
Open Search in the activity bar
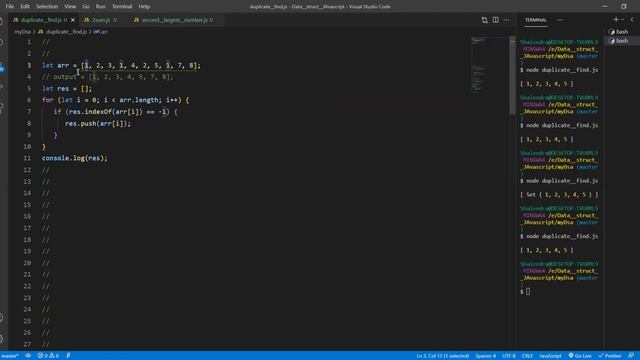2,42
